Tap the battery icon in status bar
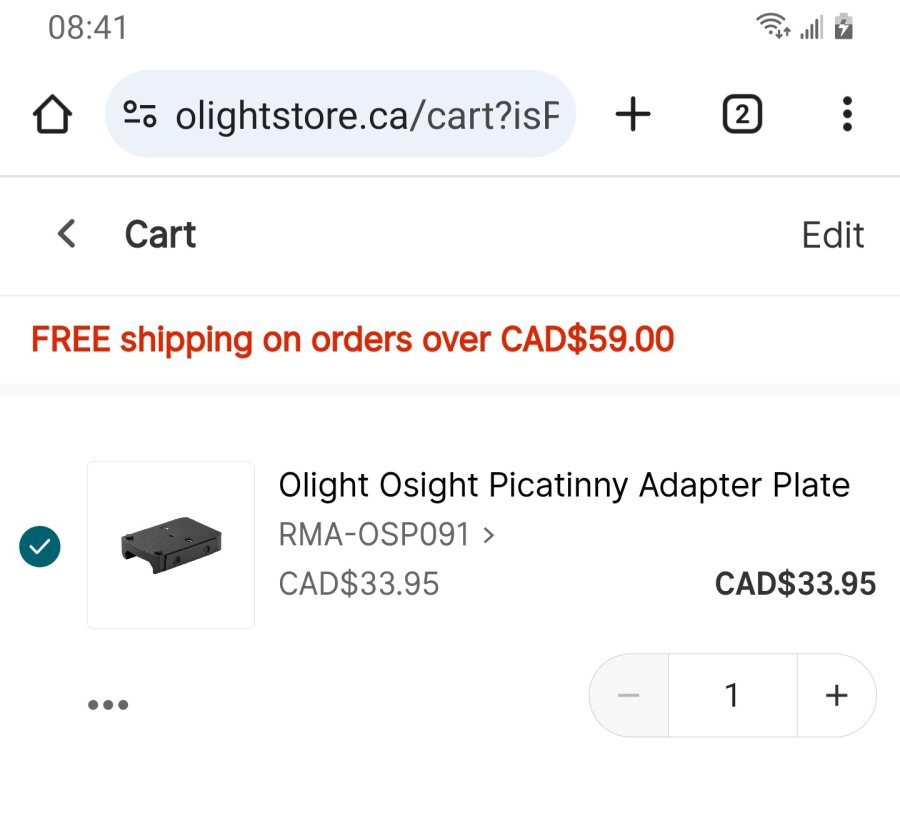This screenshot has width=900, height=813. click(845, 27)
